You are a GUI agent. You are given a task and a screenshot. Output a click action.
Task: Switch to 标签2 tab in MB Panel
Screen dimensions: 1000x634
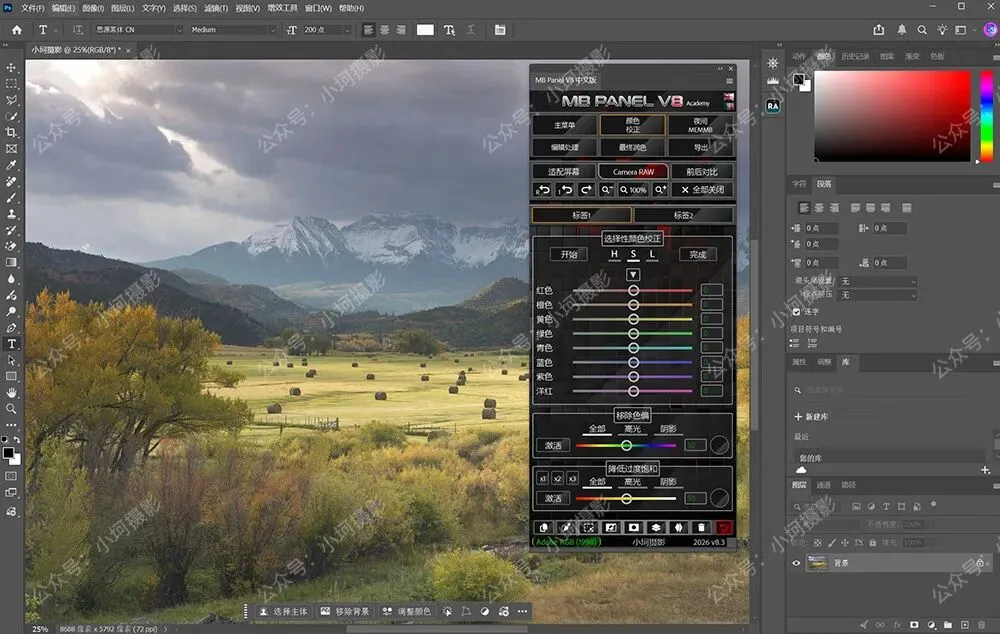click(x=683, y=215)
